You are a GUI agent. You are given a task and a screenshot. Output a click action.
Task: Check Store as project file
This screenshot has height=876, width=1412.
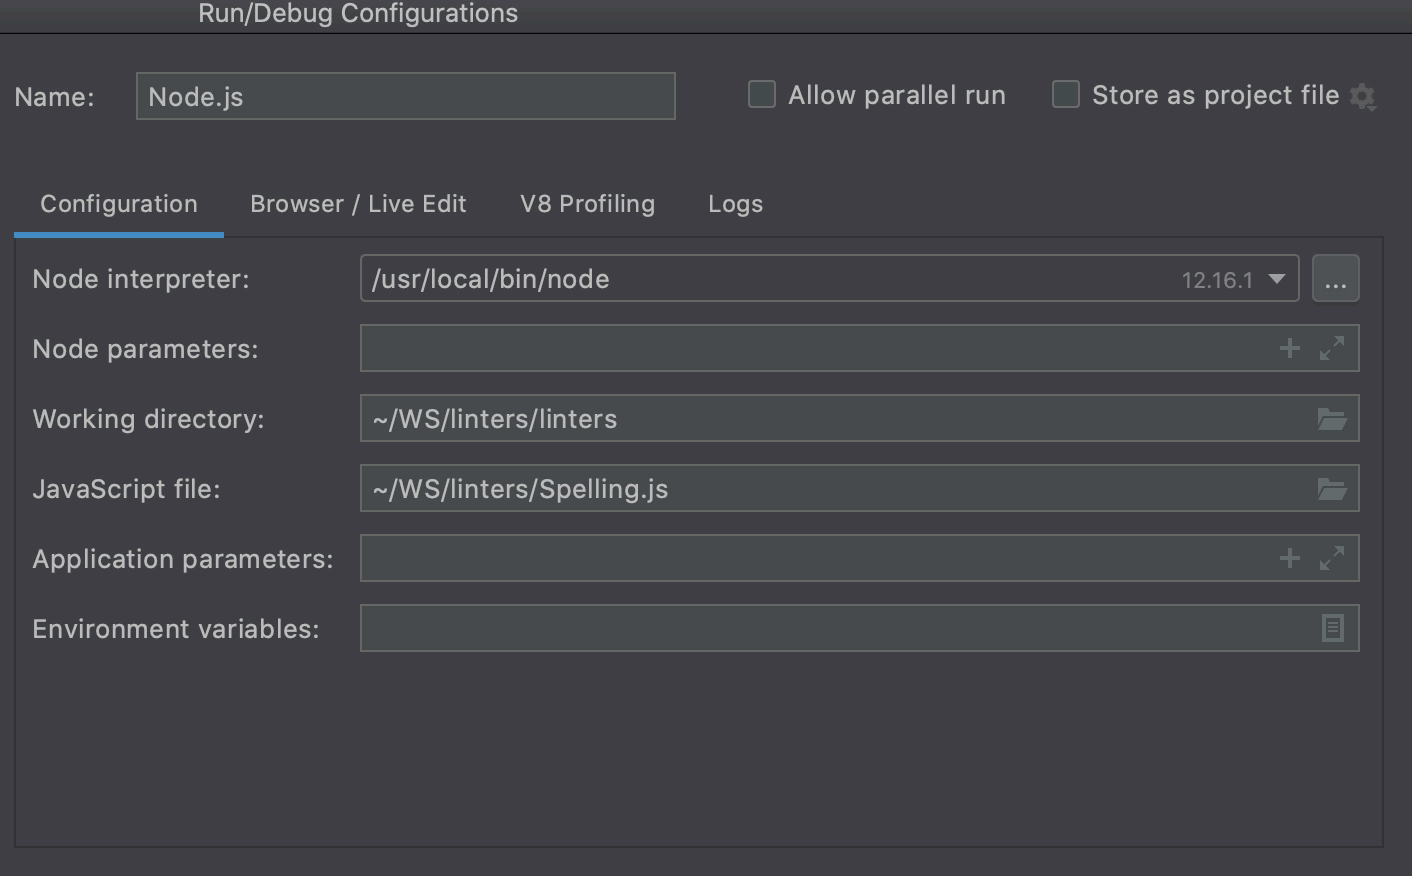(x=1065, y=94)
